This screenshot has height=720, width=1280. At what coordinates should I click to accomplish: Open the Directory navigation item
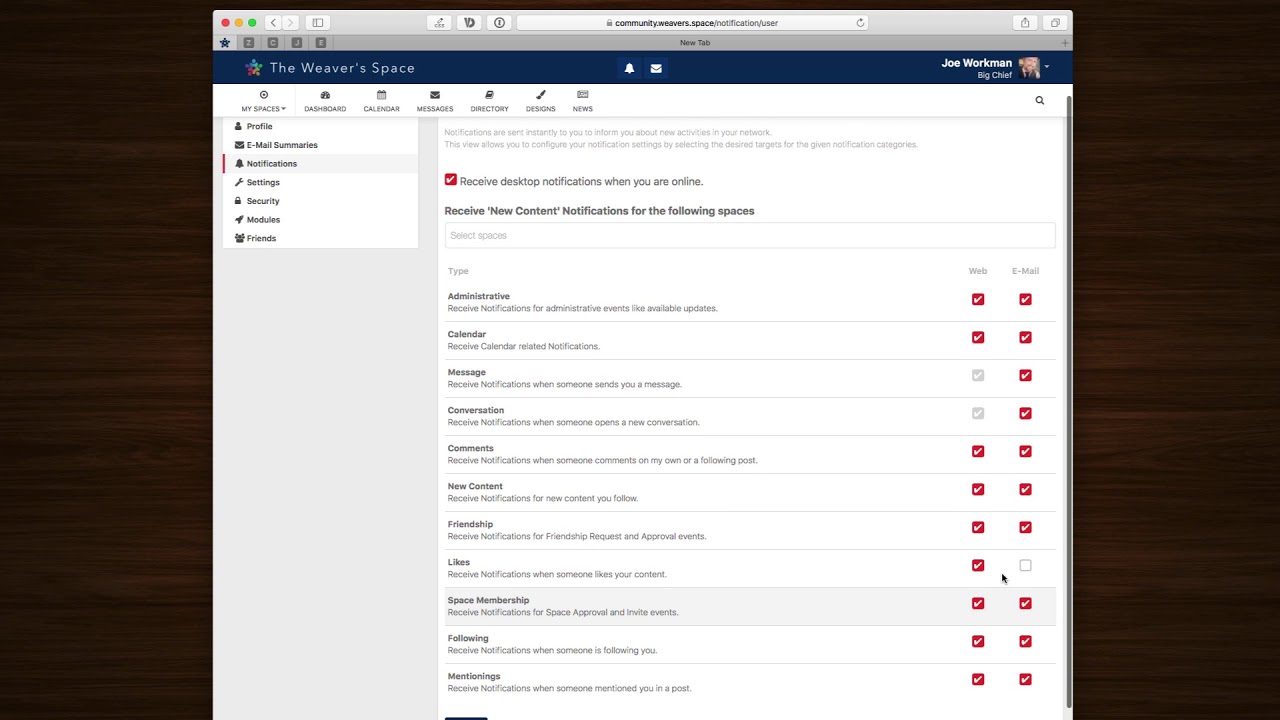click(x=489, y=101)
